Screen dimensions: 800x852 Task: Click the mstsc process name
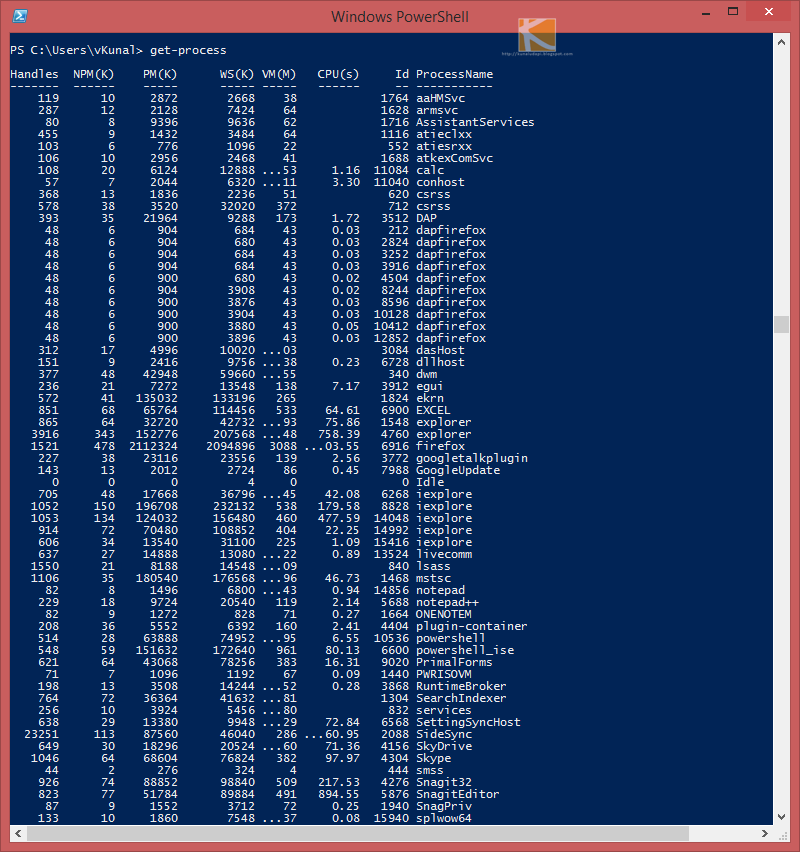click(x=433, y=578)
